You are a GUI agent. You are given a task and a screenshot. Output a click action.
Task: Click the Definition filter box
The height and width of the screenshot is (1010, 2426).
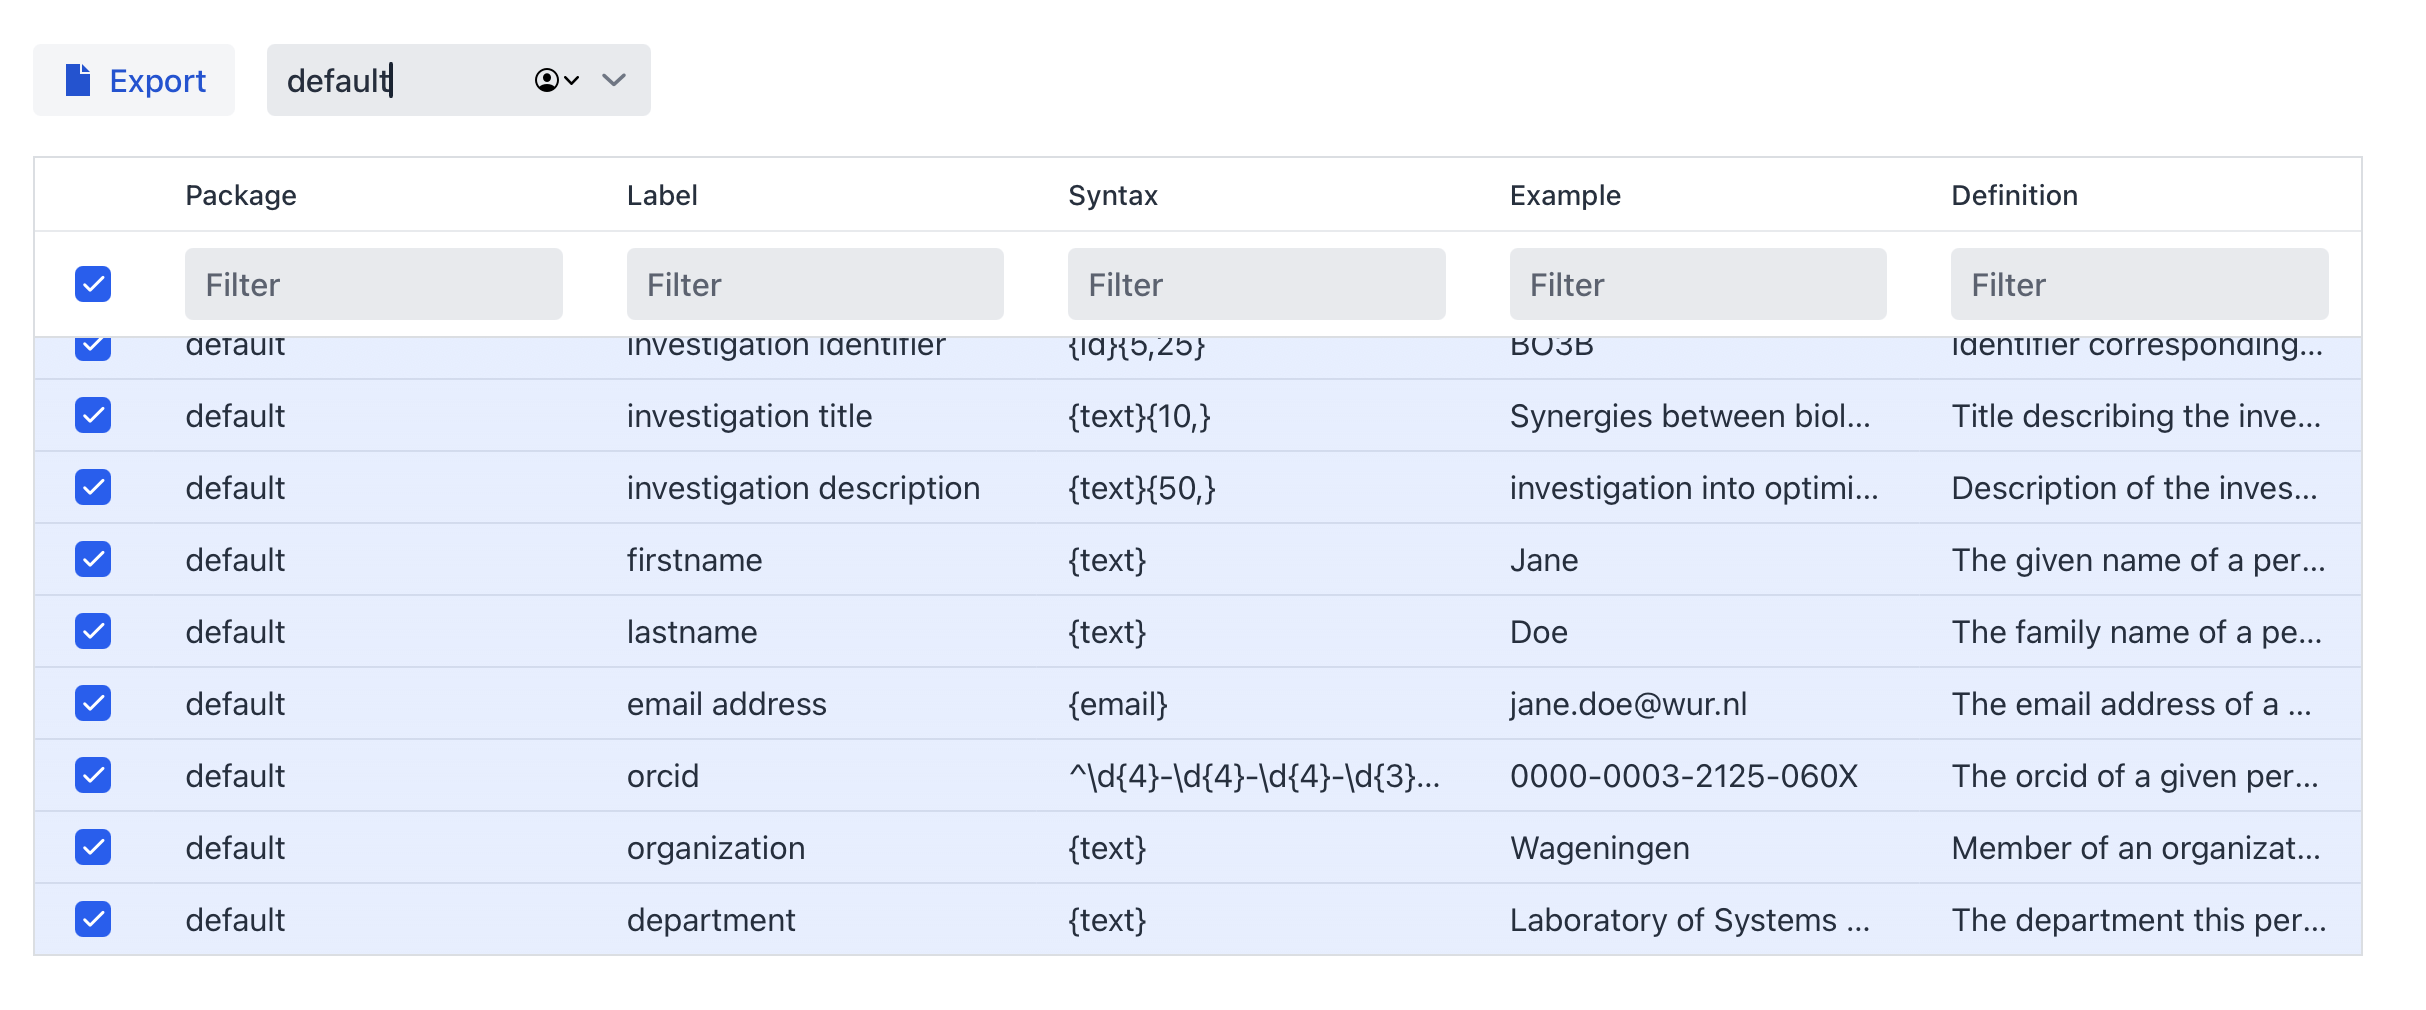pos(2138,284)
